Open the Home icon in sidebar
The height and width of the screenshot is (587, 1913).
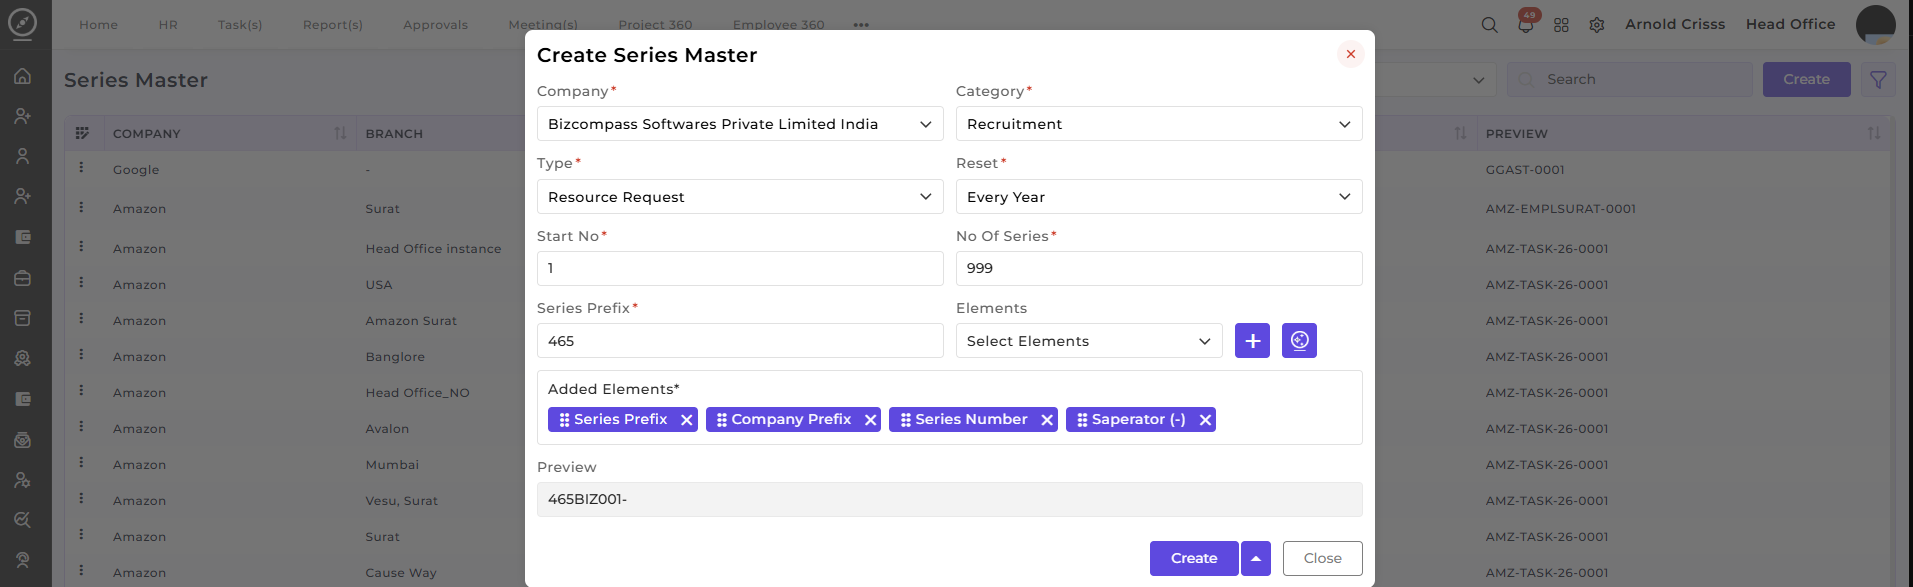22,76
